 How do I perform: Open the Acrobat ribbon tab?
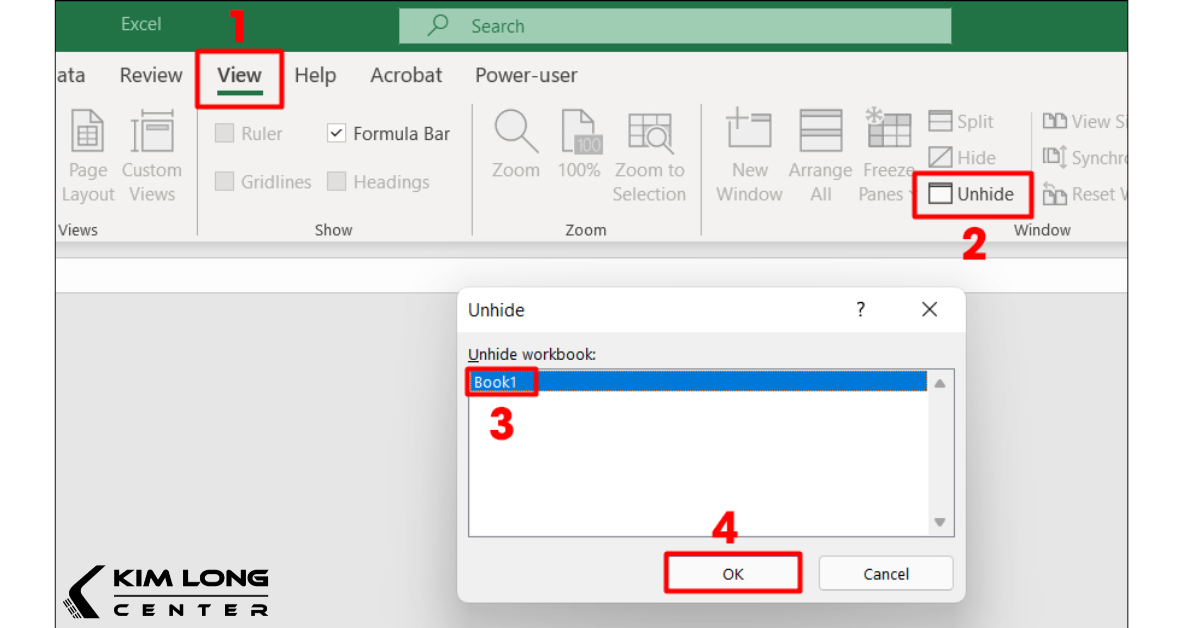tap(406, 75)
